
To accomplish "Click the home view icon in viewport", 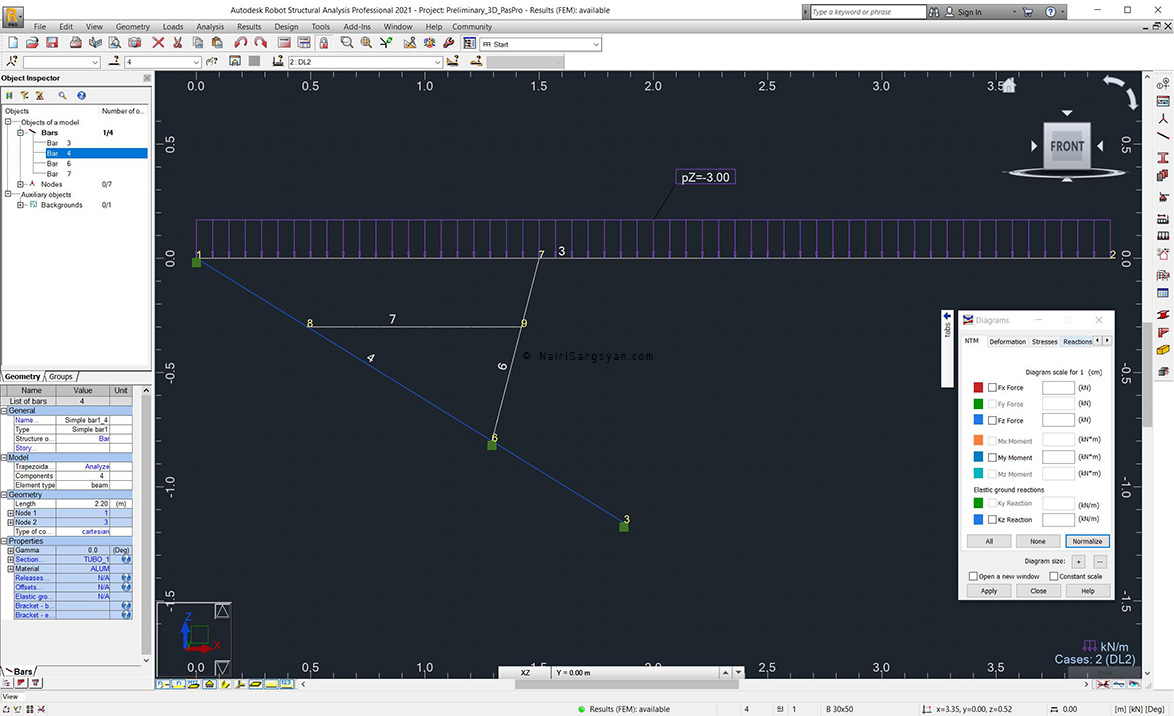I will point(1009,85).
